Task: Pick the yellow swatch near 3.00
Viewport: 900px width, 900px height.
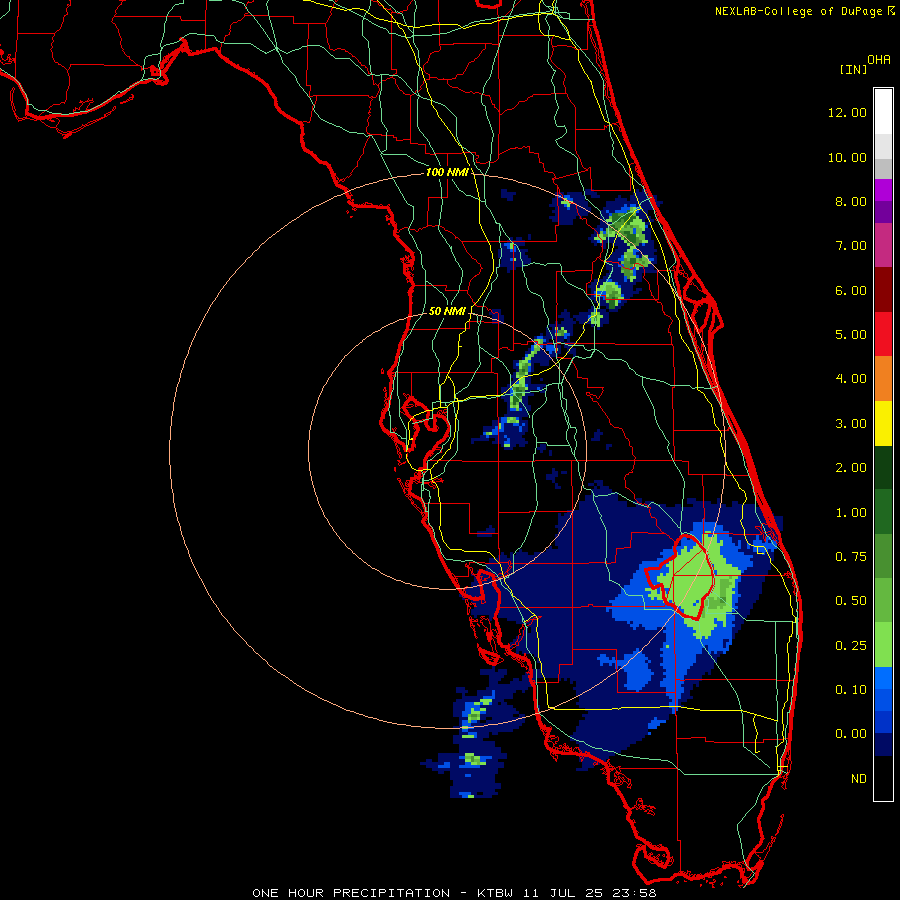Action: [883, 423]
